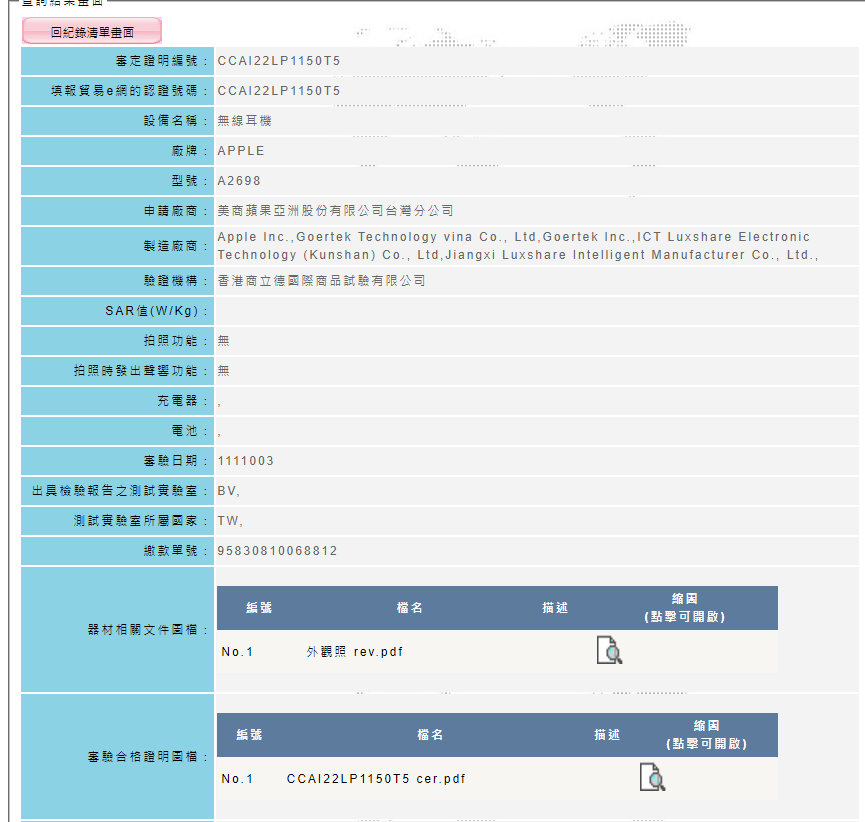
Task: Click the 審定證明編號 label
Action: click(x=162, y=61)
